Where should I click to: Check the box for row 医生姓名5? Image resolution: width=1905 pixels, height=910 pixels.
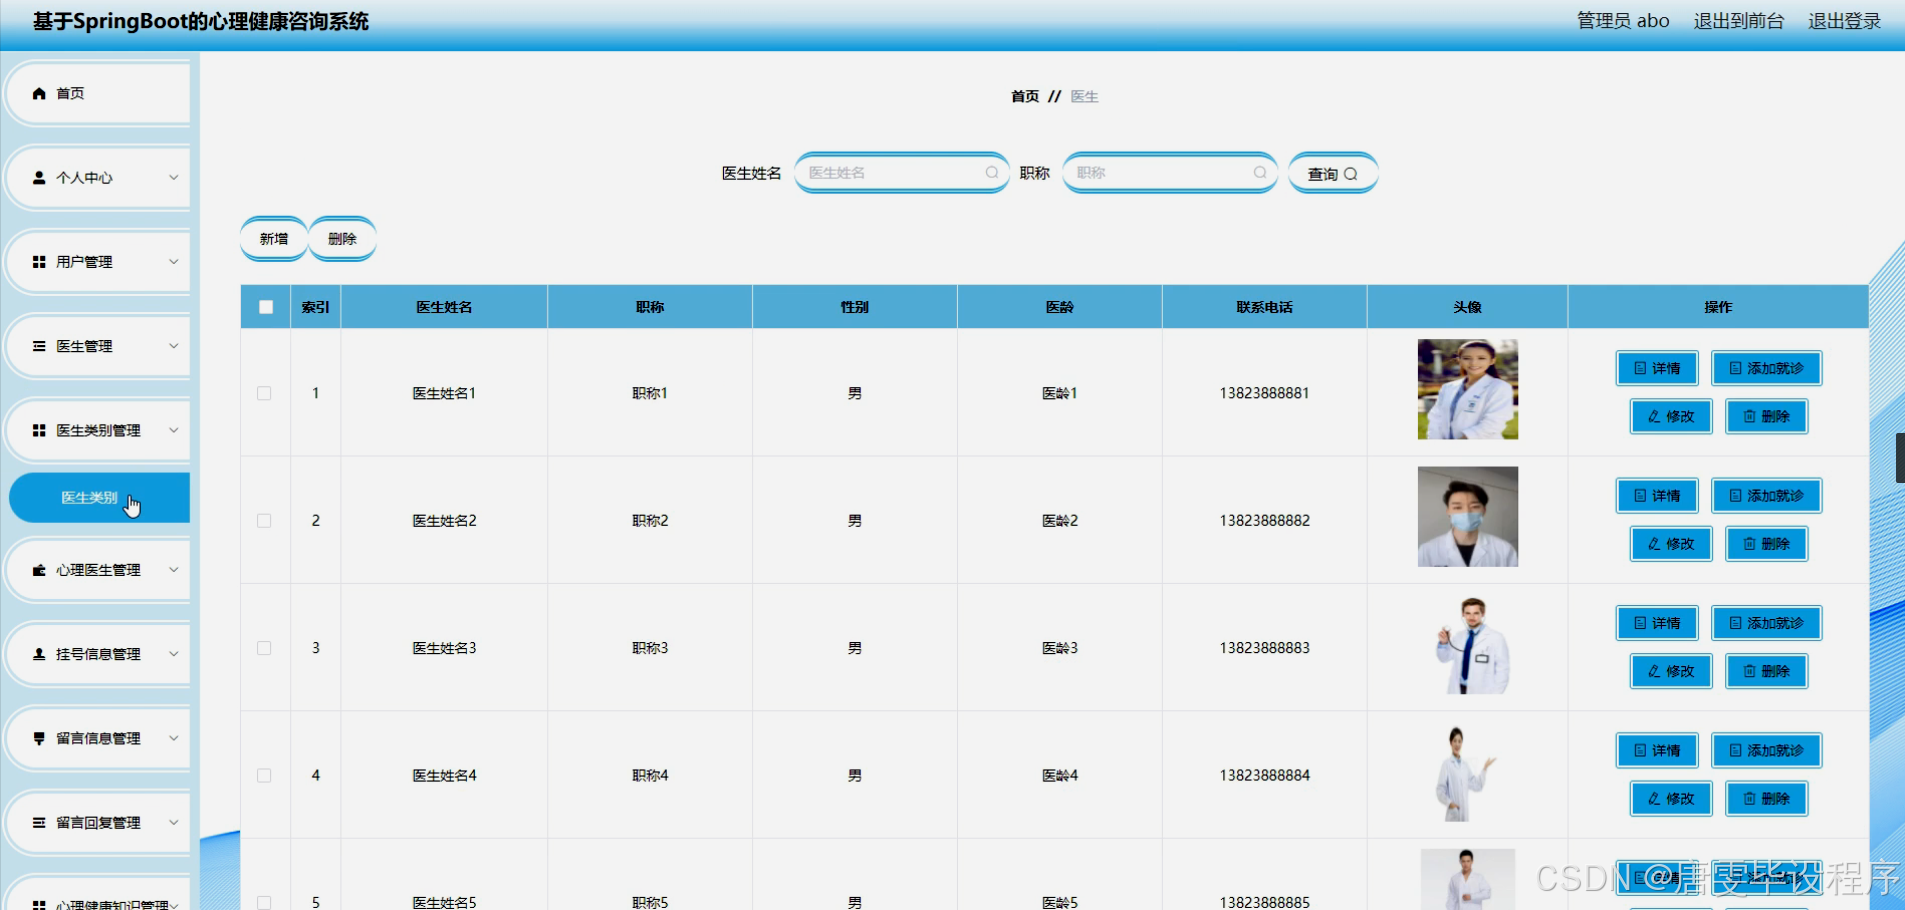click(x=264, y=902)
